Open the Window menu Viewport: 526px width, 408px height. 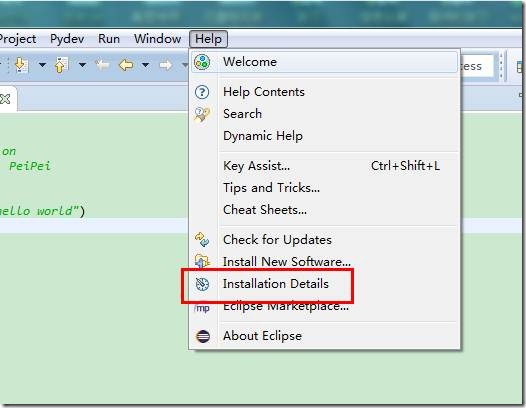click(157, 39)
